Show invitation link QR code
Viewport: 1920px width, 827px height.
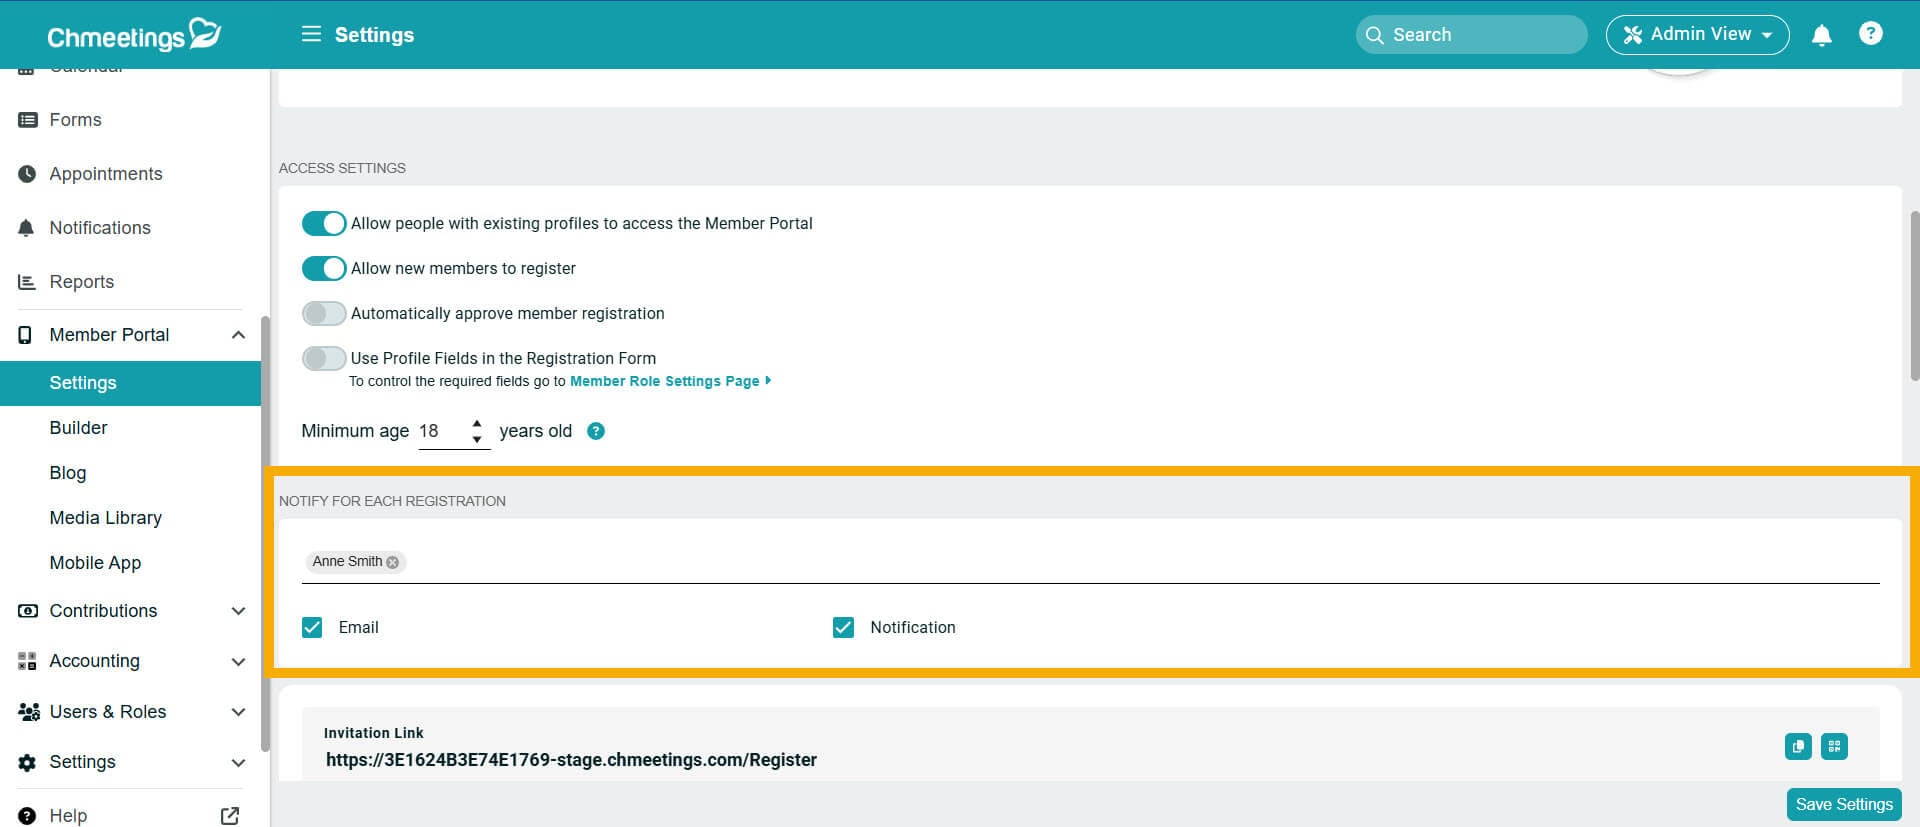[1834, 746]
